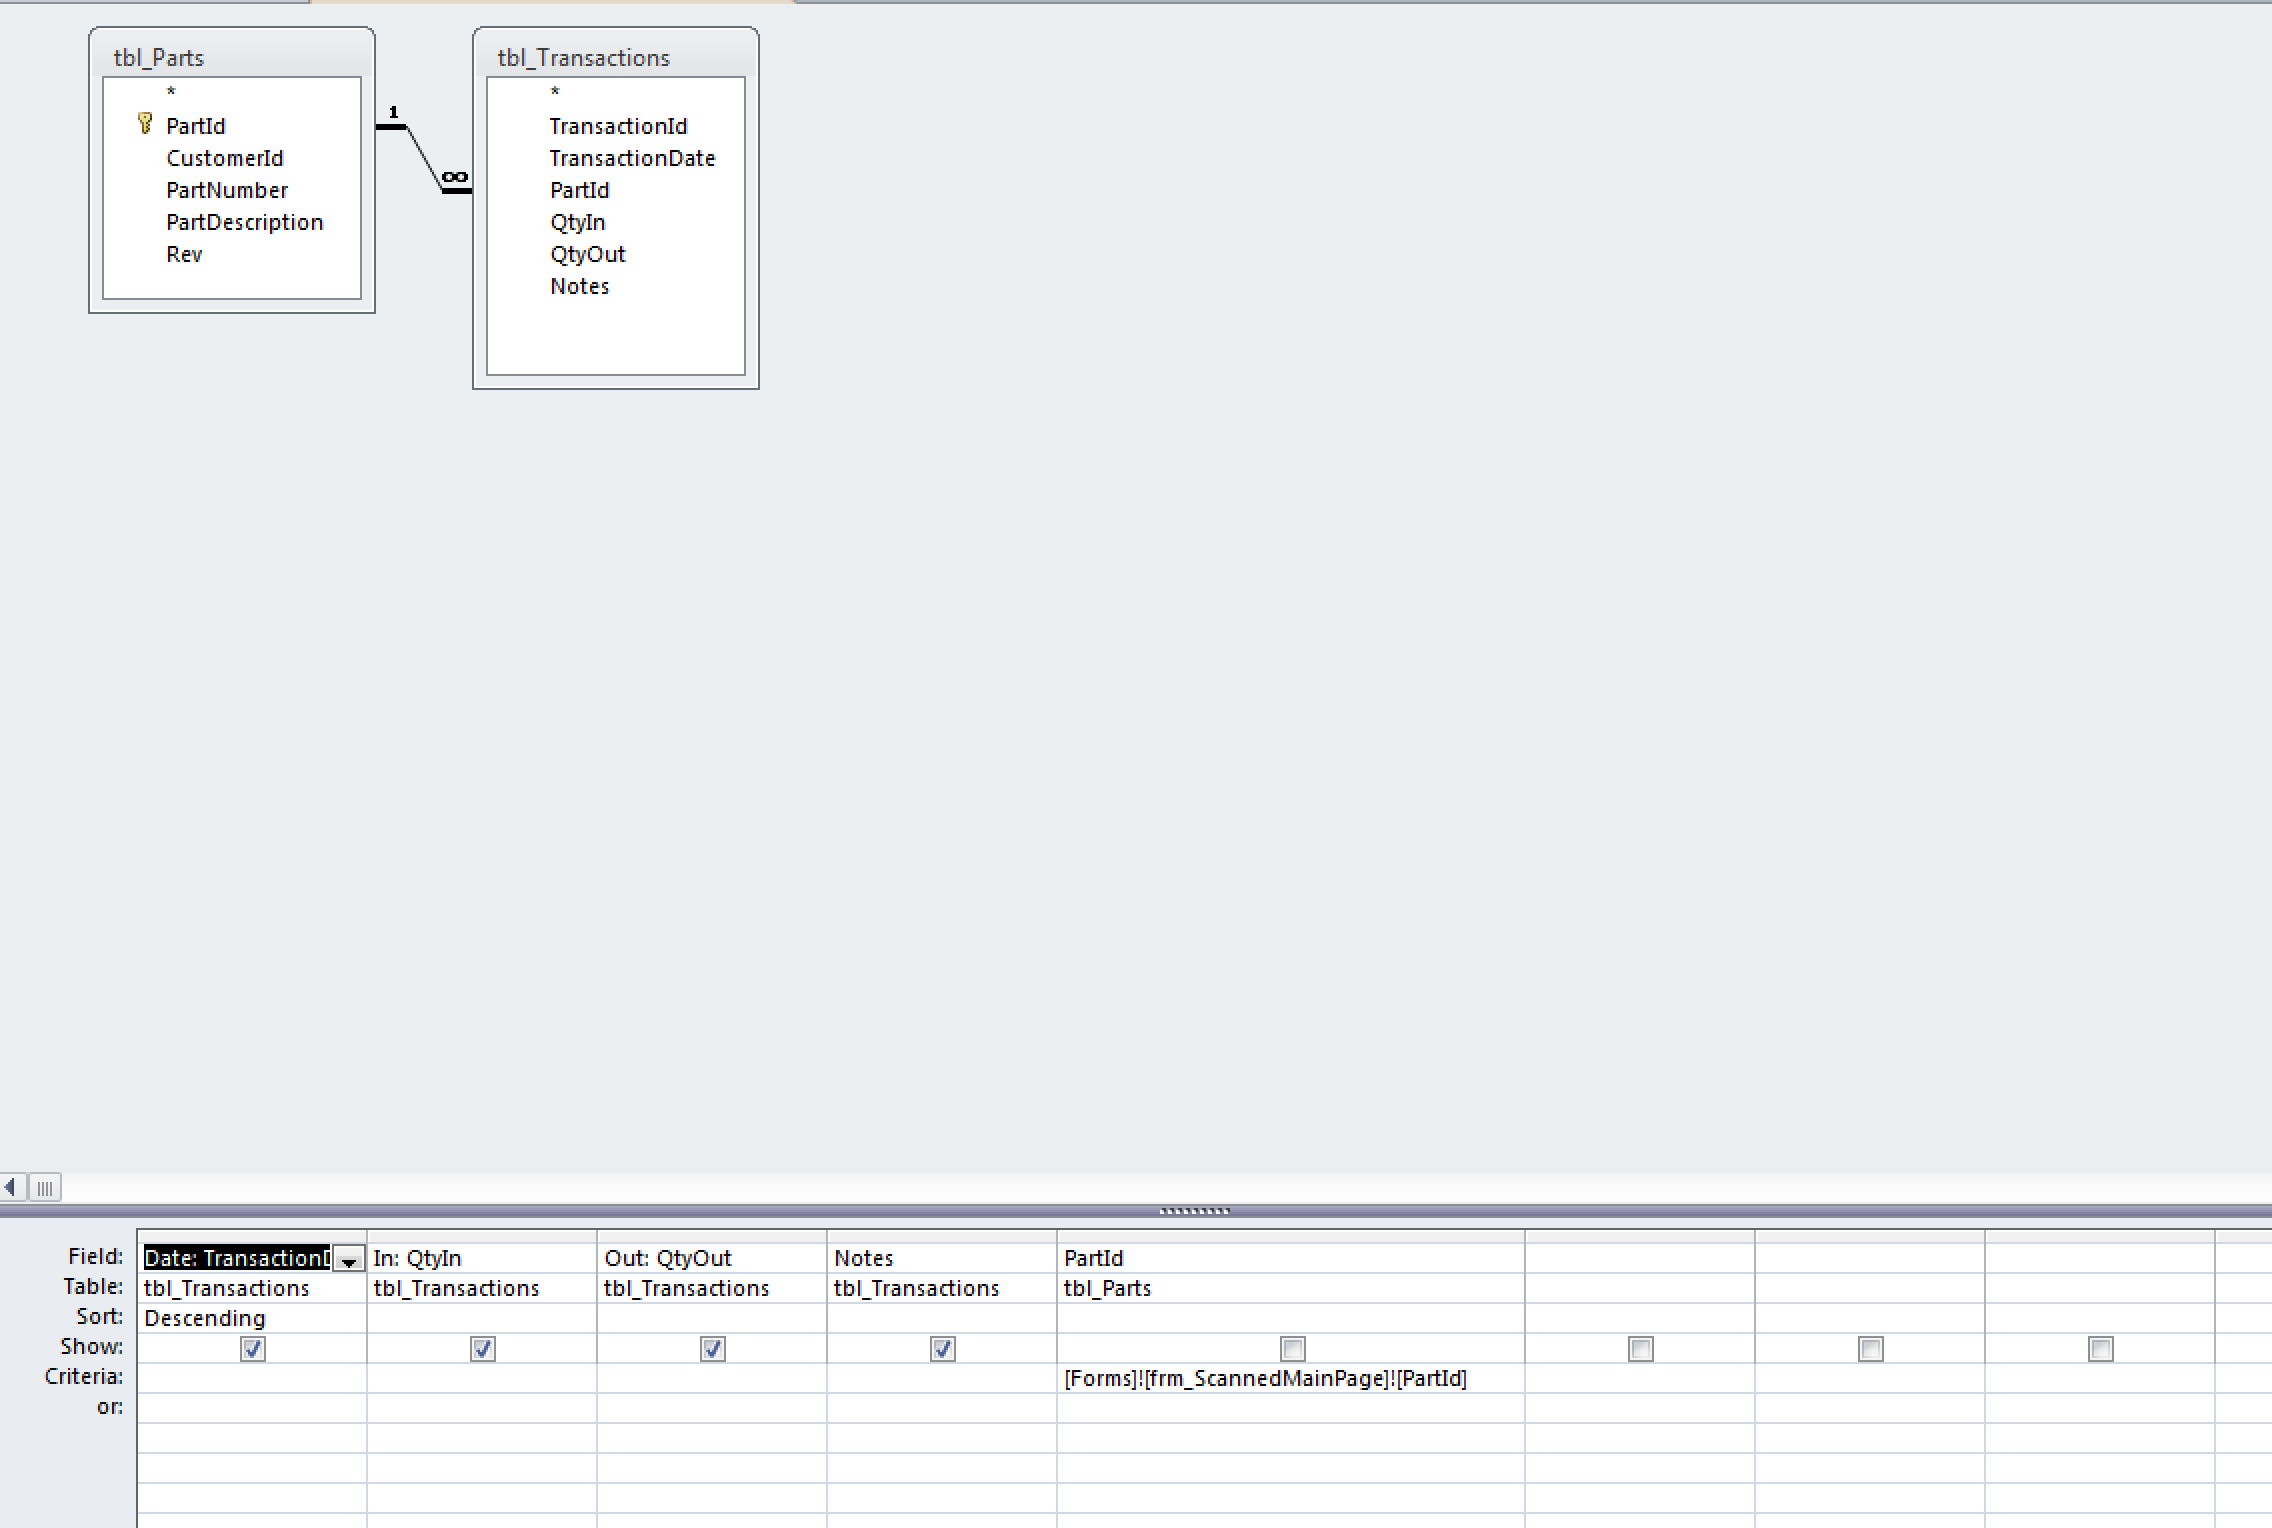Click the tbl_Parts table title bar
2272x1528 pixels.
pos(159,57)
